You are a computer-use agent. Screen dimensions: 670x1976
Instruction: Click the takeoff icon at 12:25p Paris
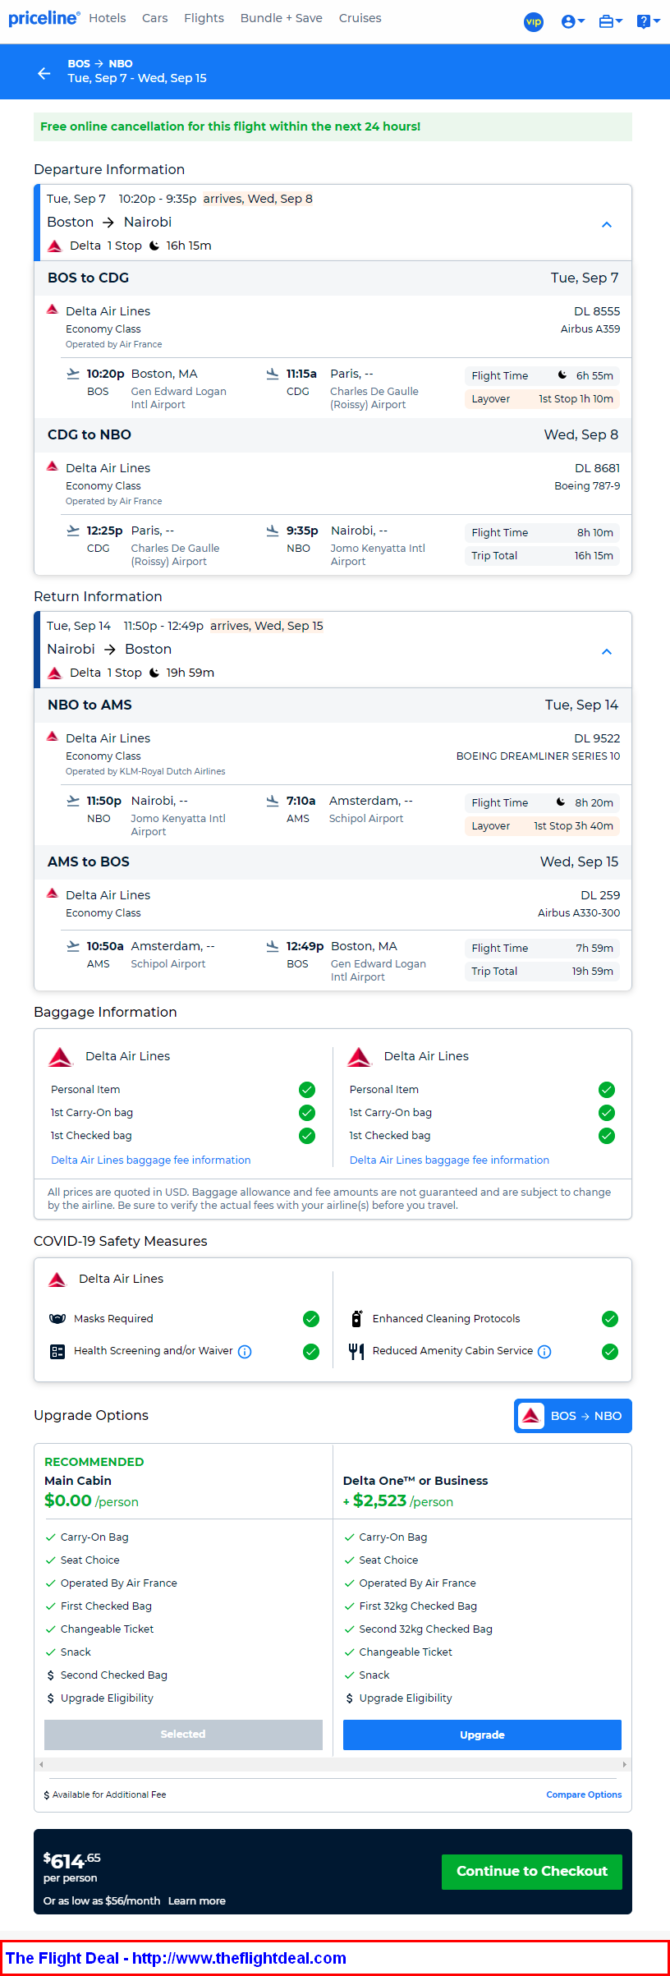click(x=73, y=531)
